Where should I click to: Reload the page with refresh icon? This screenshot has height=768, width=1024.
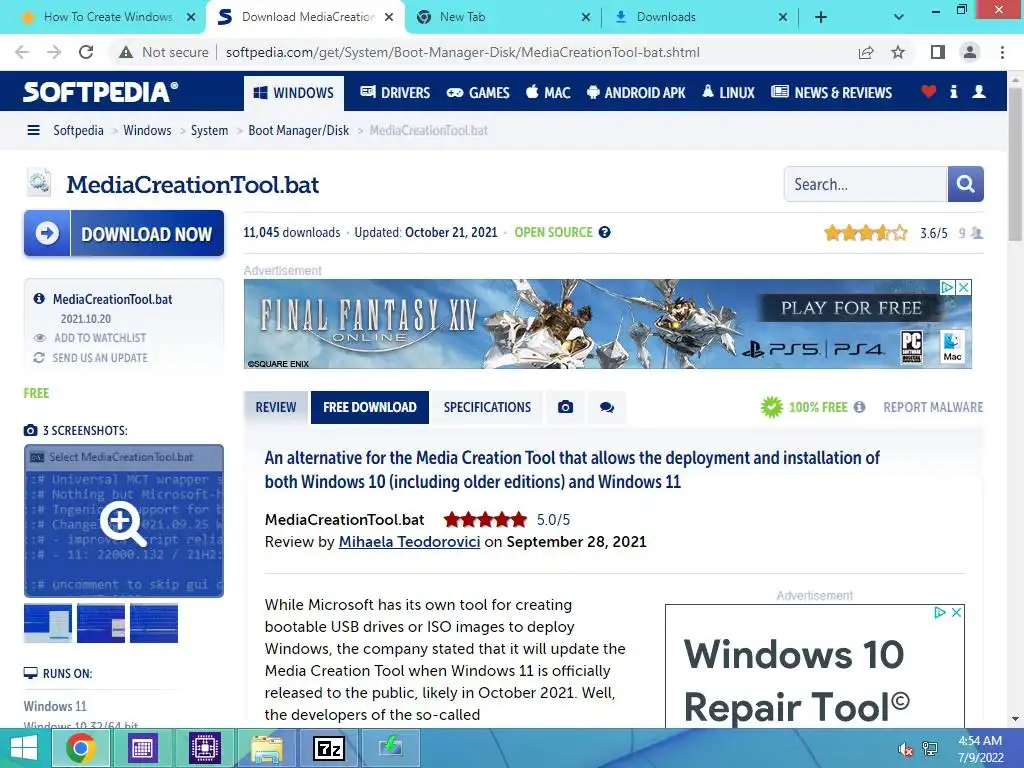86,52
